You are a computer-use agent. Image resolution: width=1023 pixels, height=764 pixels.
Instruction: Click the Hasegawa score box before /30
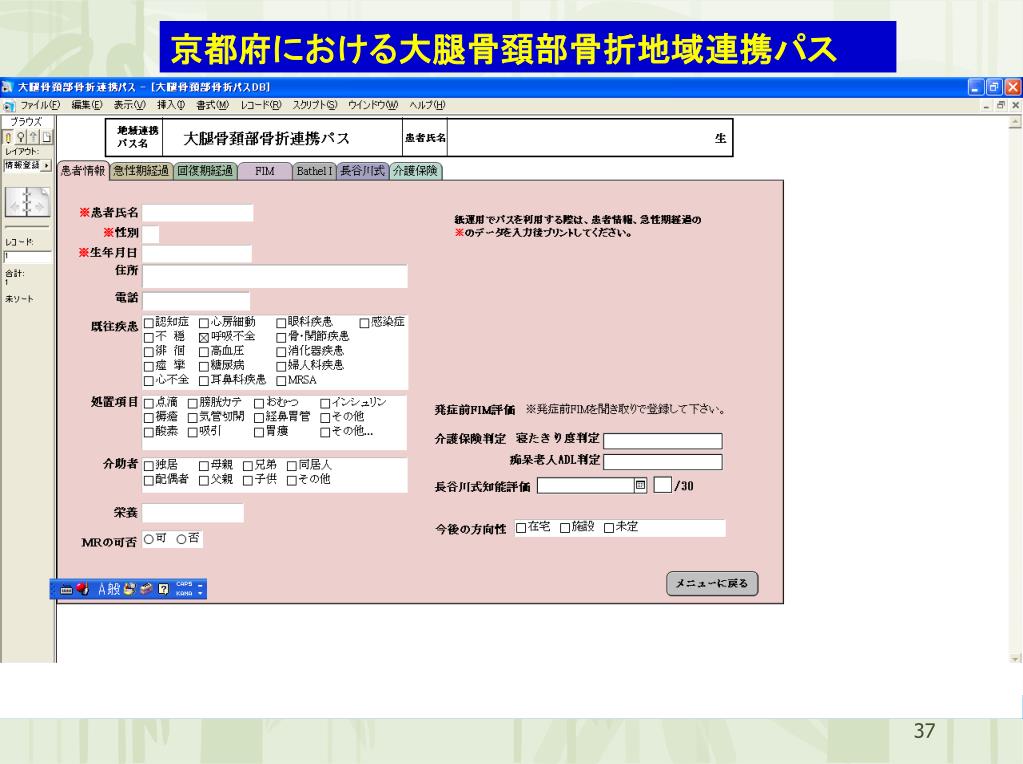pos(662,485)
